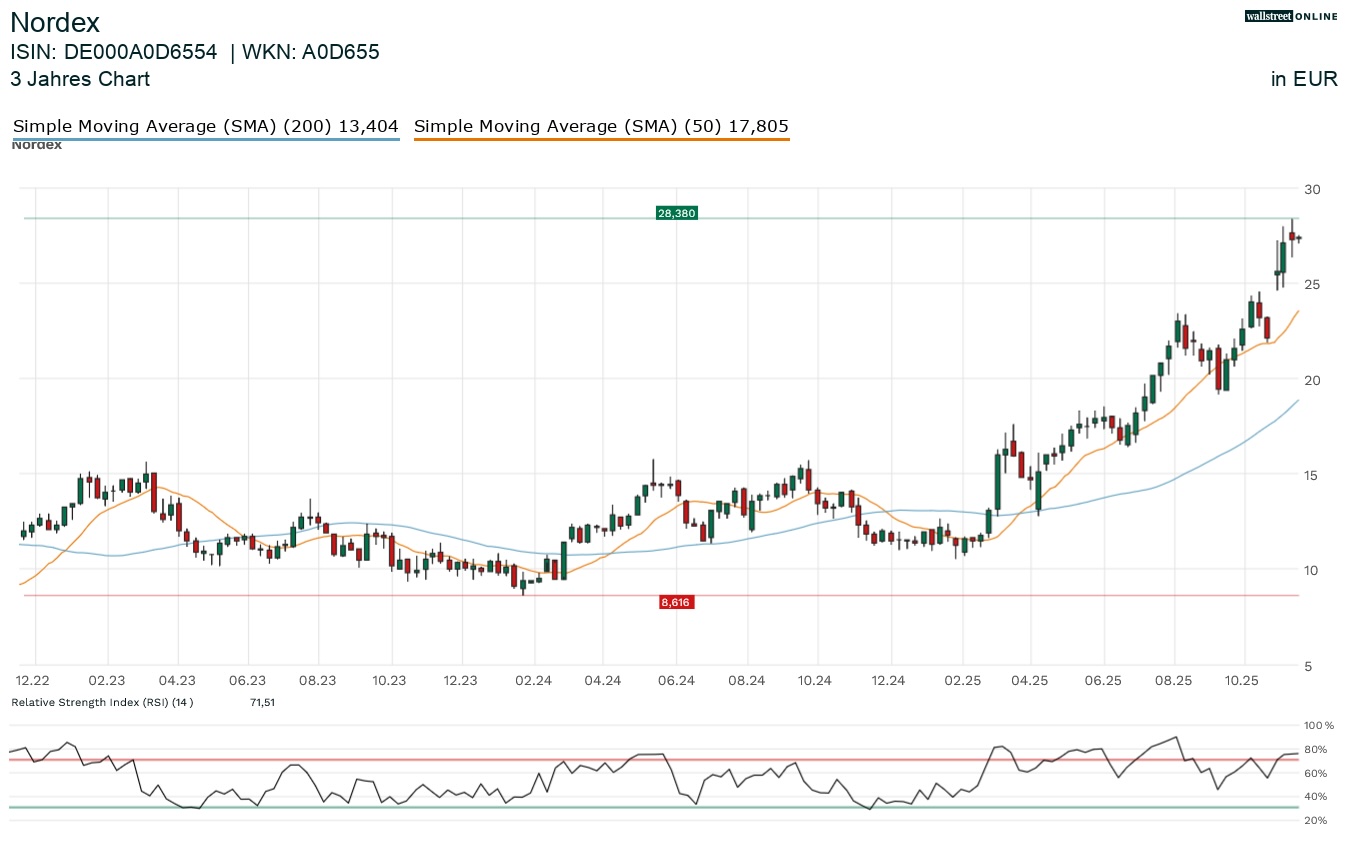Click the red 8,616 low price marker

tap(676, 602)
